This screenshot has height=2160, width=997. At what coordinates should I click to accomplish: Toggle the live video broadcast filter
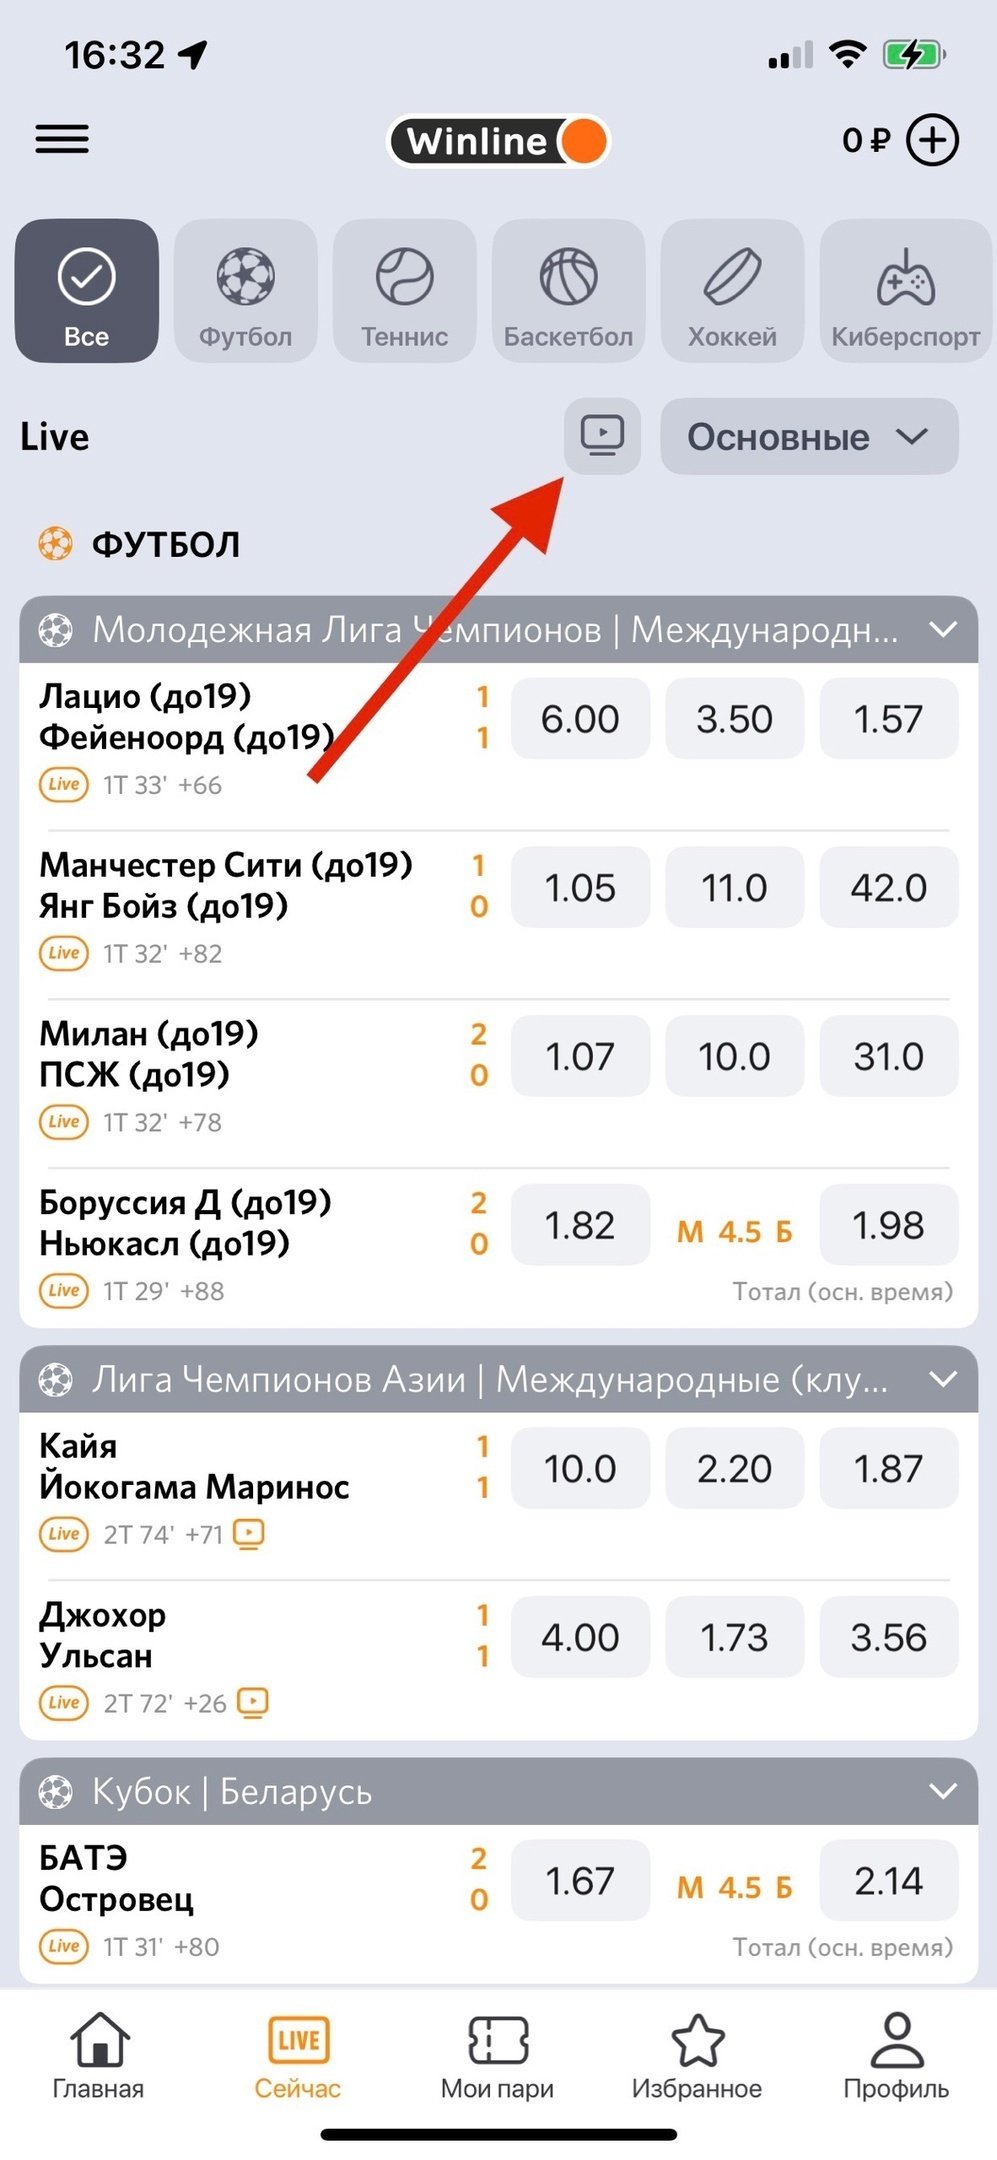tap(602, 436)
